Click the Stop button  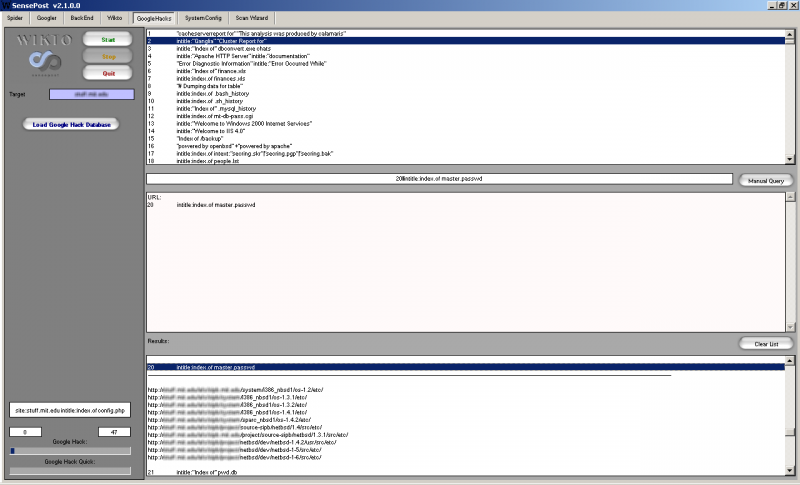coord(108,56)
